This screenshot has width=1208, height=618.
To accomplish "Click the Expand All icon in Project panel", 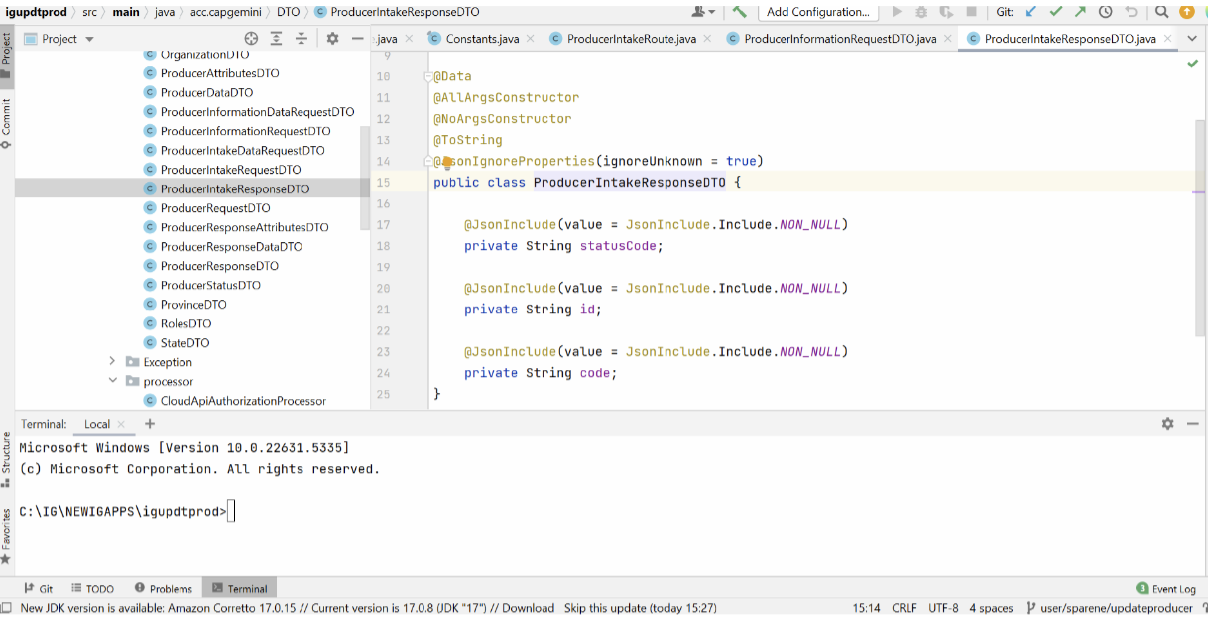I will tap(277, 38).
